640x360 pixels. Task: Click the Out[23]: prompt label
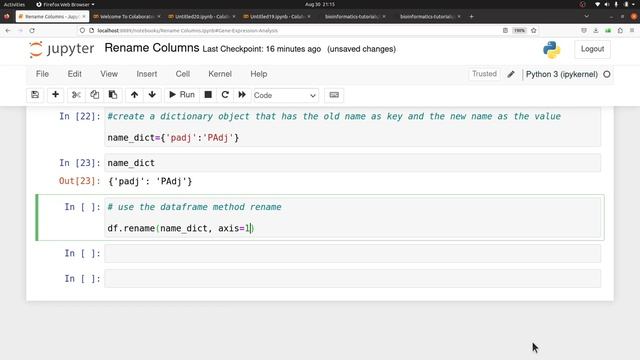[x=80, y=181]
